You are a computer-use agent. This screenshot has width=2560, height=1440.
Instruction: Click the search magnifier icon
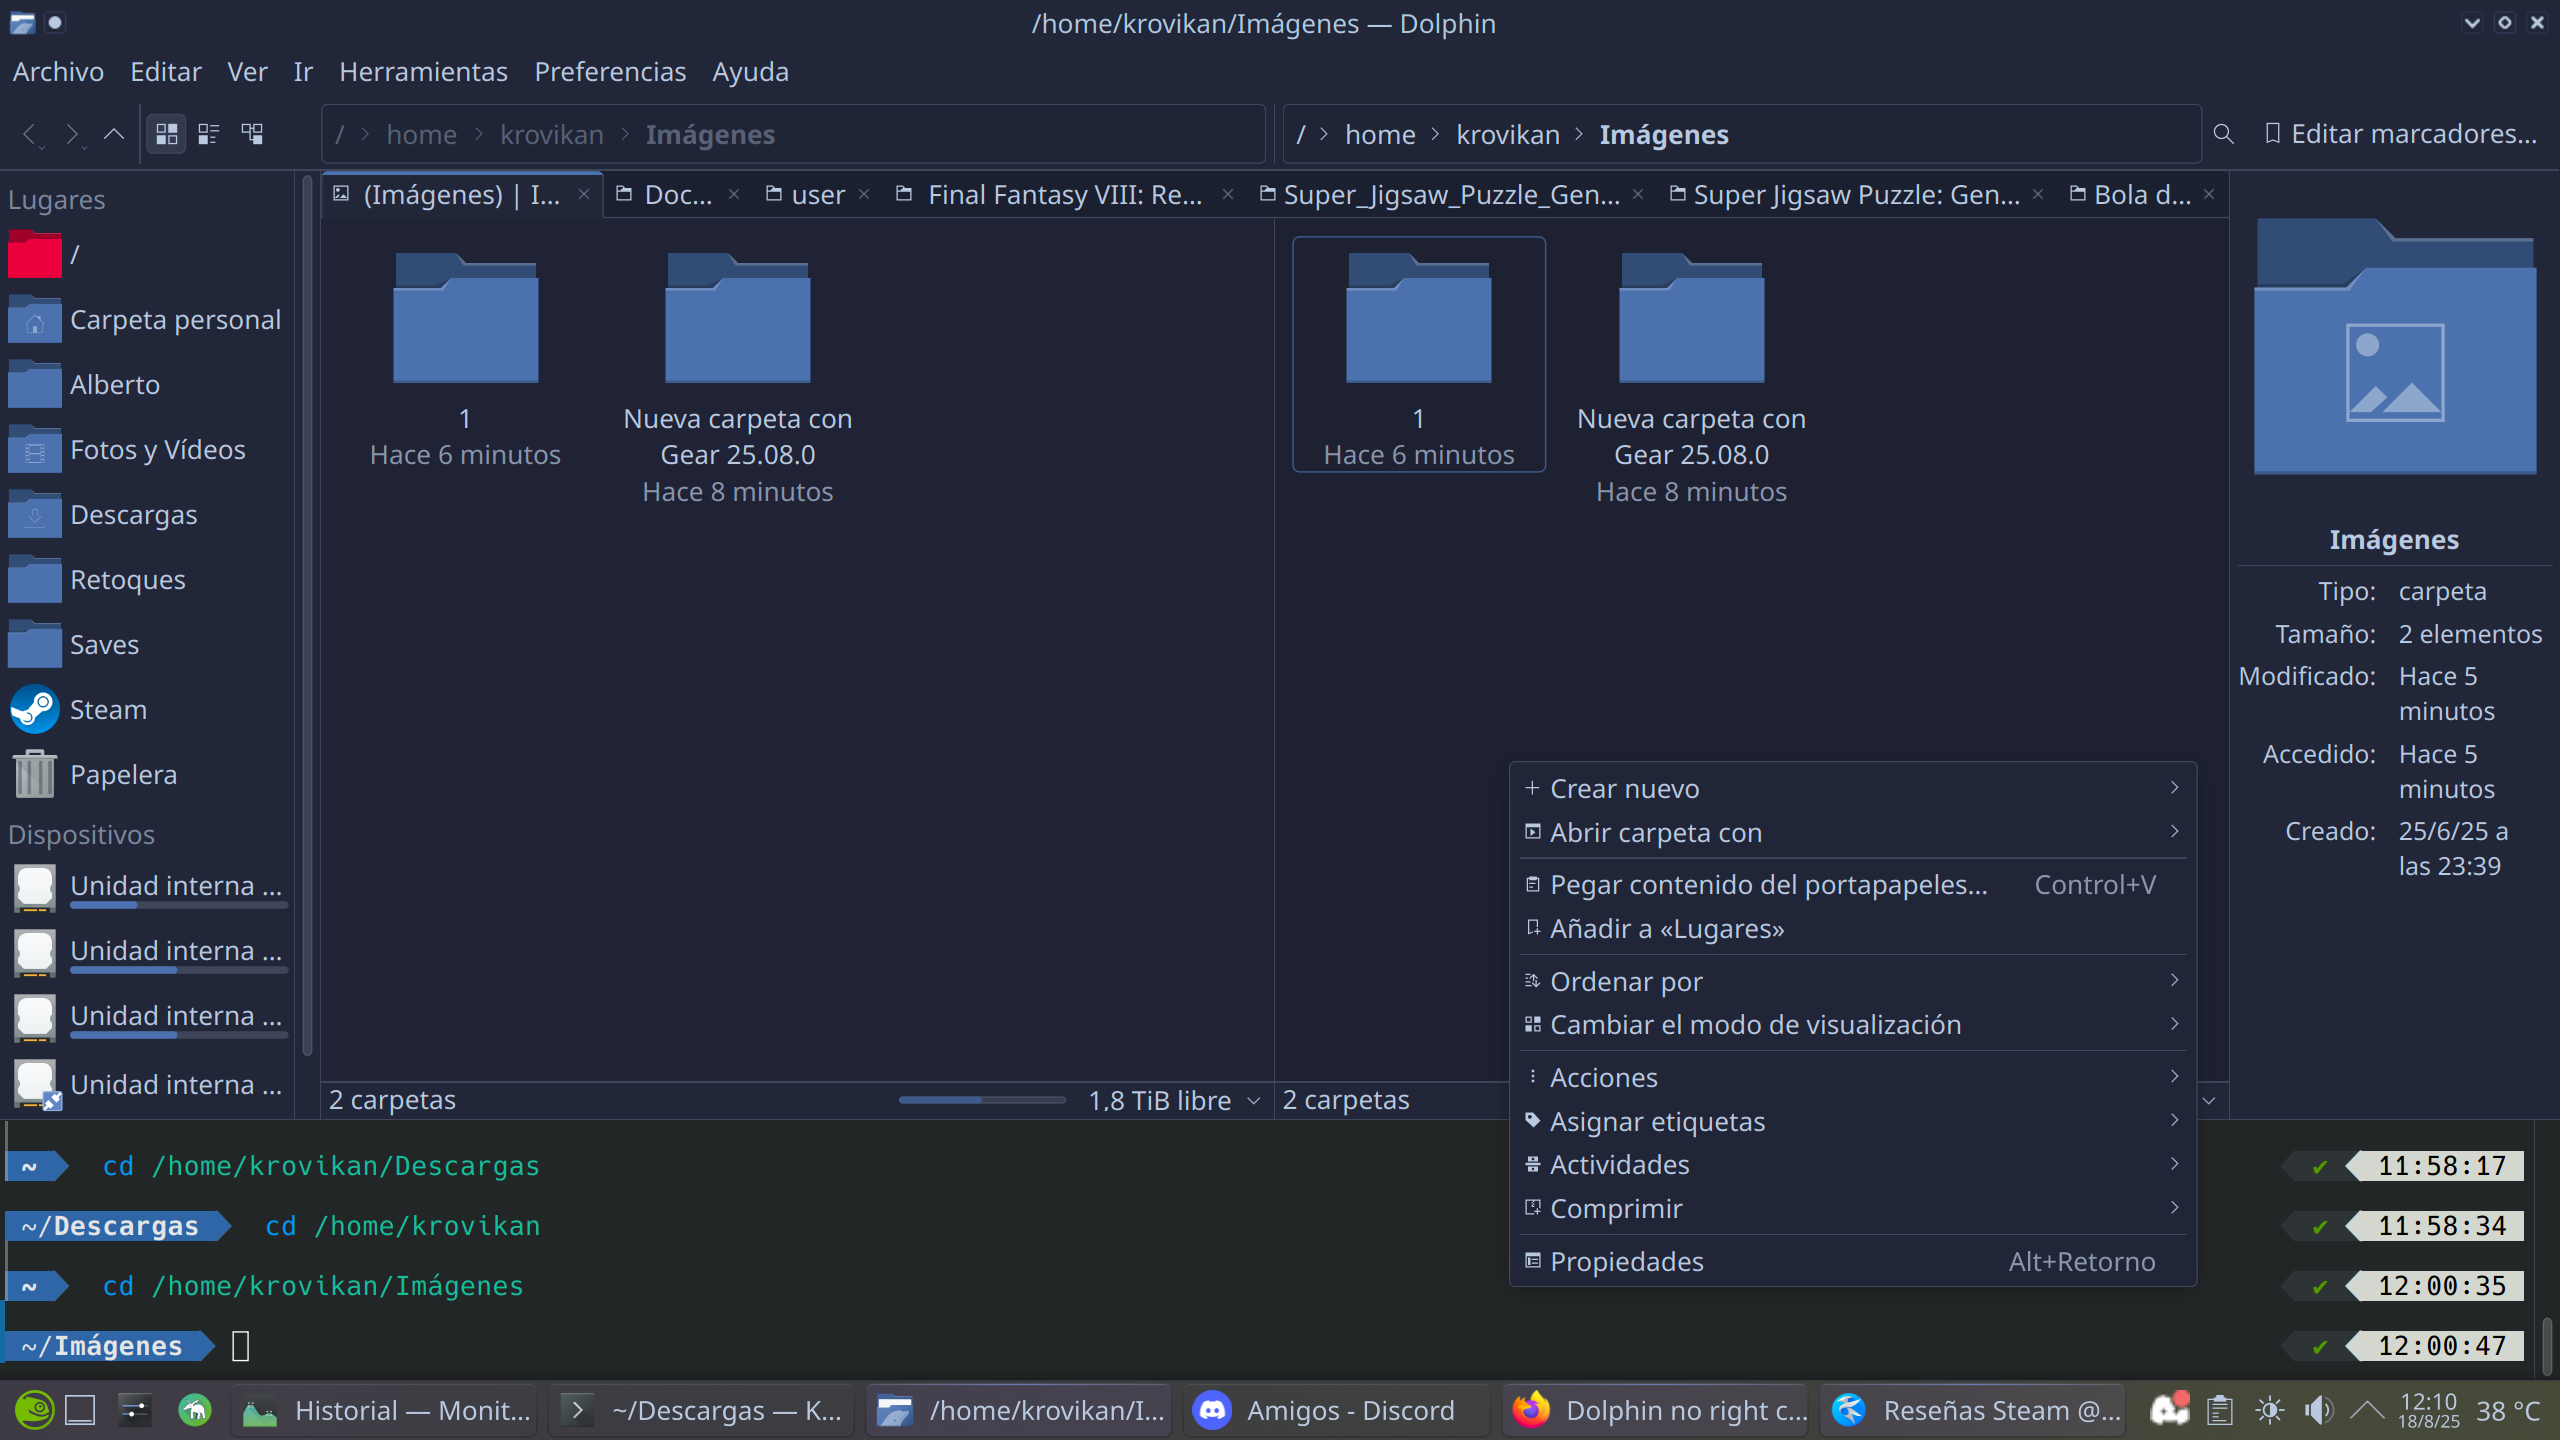coord(2223,134)
